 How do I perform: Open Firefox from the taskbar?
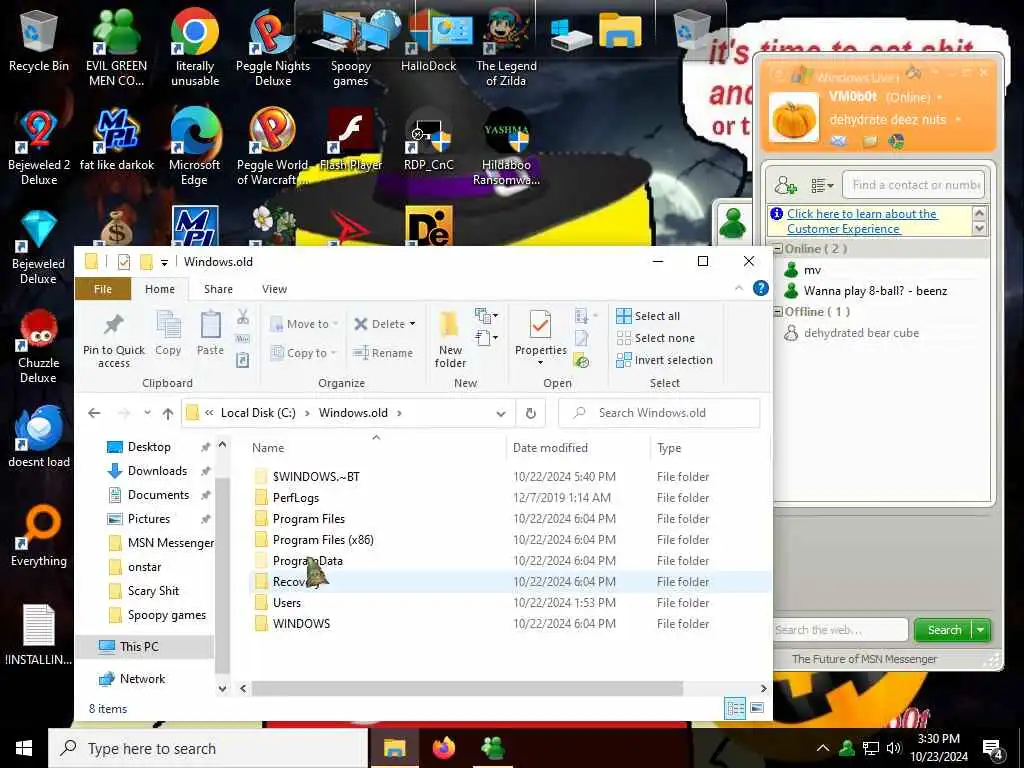point(444,748)
